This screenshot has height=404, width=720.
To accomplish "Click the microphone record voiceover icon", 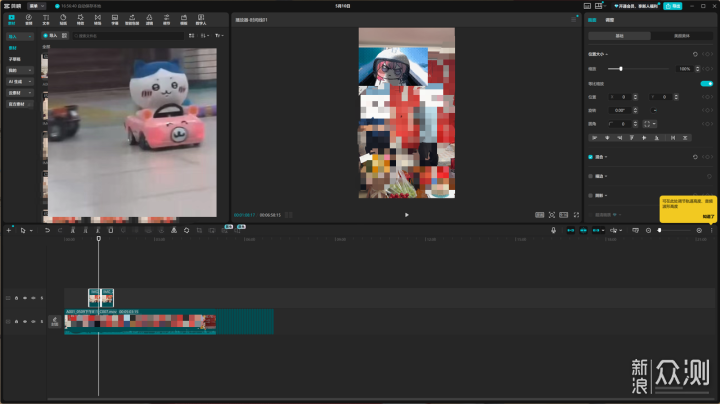I will click(x=553, y=230).
